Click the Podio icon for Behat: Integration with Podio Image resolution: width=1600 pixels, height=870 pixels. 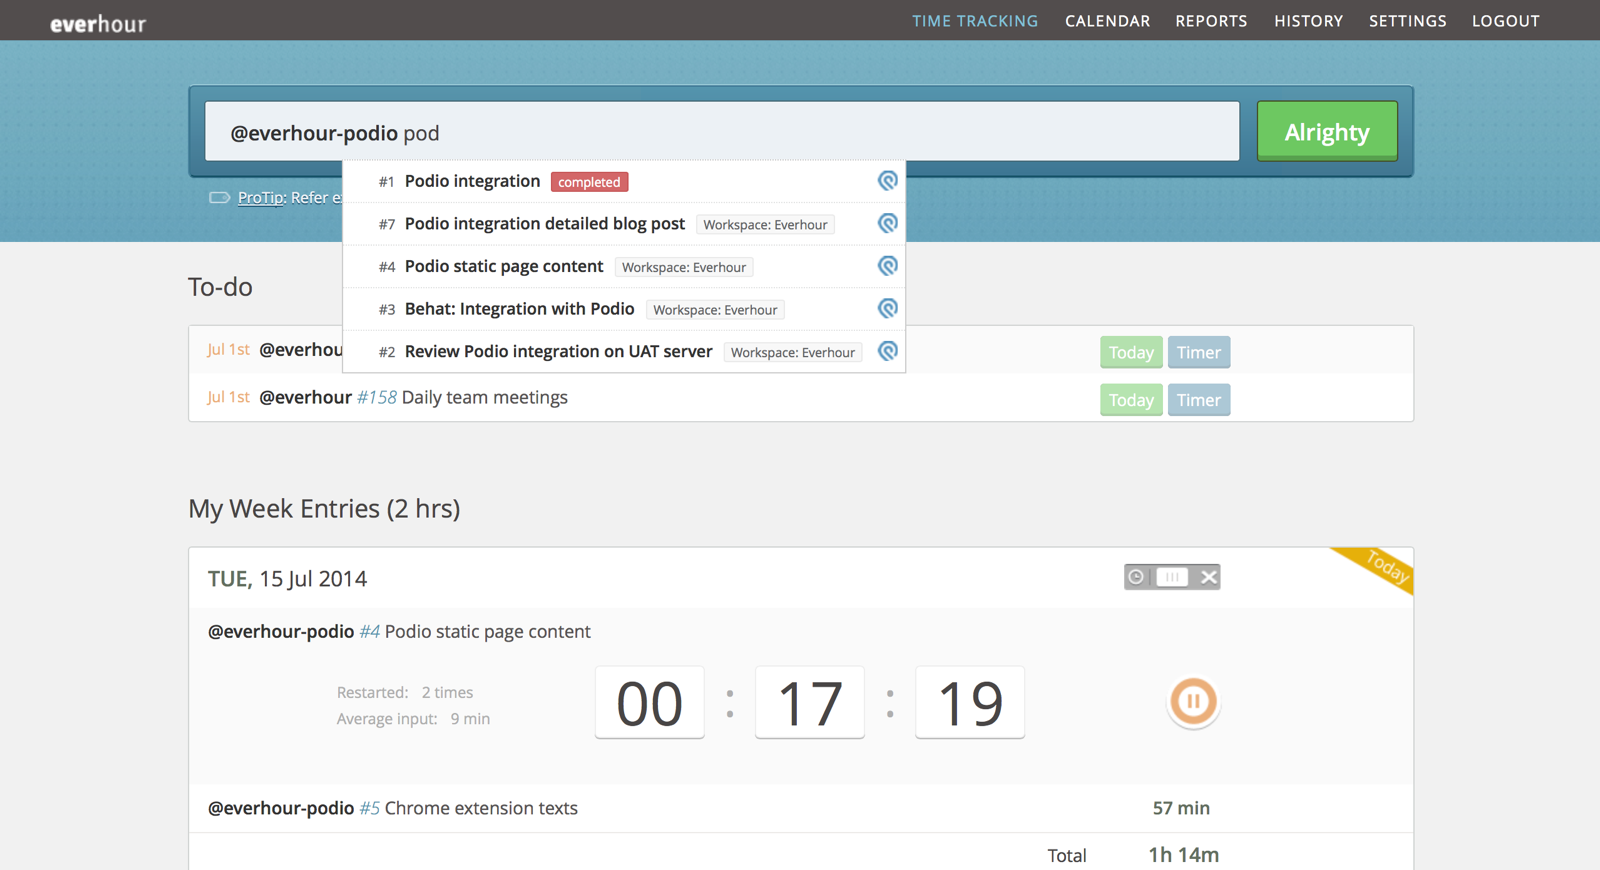coord(887,309)
